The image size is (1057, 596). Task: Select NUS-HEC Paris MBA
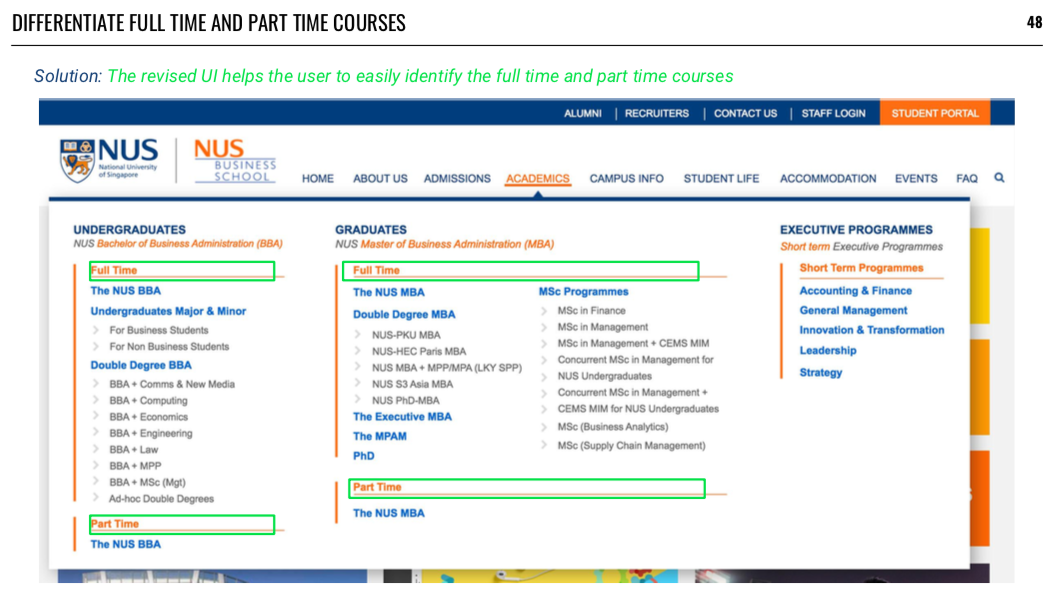point(419,351)
